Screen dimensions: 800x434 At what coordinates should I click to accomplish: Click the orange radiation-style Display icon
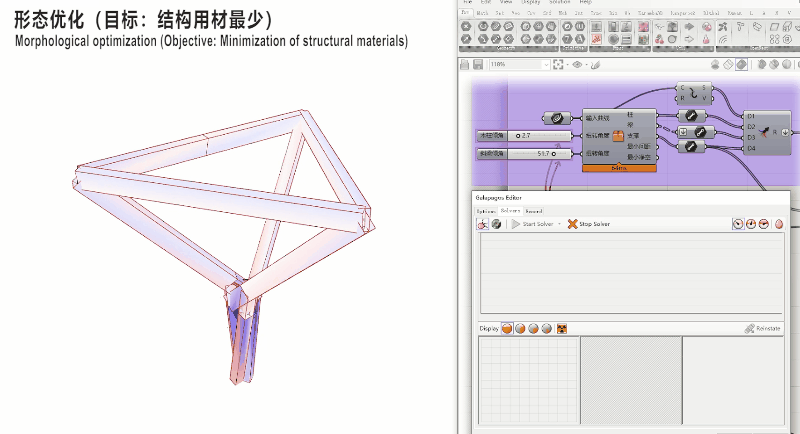tap(562, 328)
